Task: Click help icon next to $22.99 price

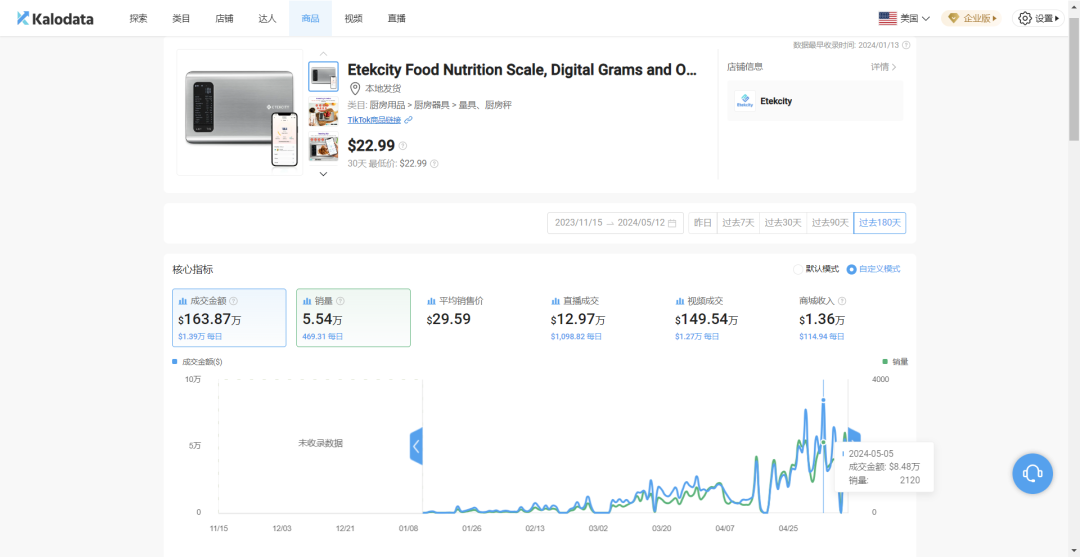Action: click(x=402, y=146)
